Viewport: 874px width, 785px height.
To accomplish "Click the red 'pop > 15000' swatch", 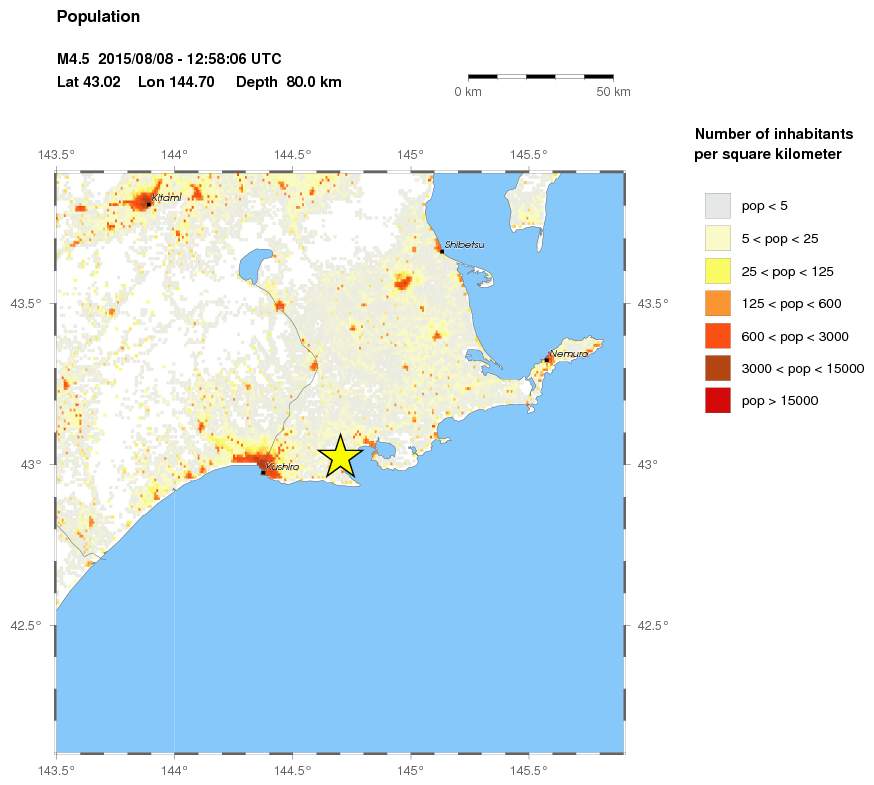I will coord(717,400).
